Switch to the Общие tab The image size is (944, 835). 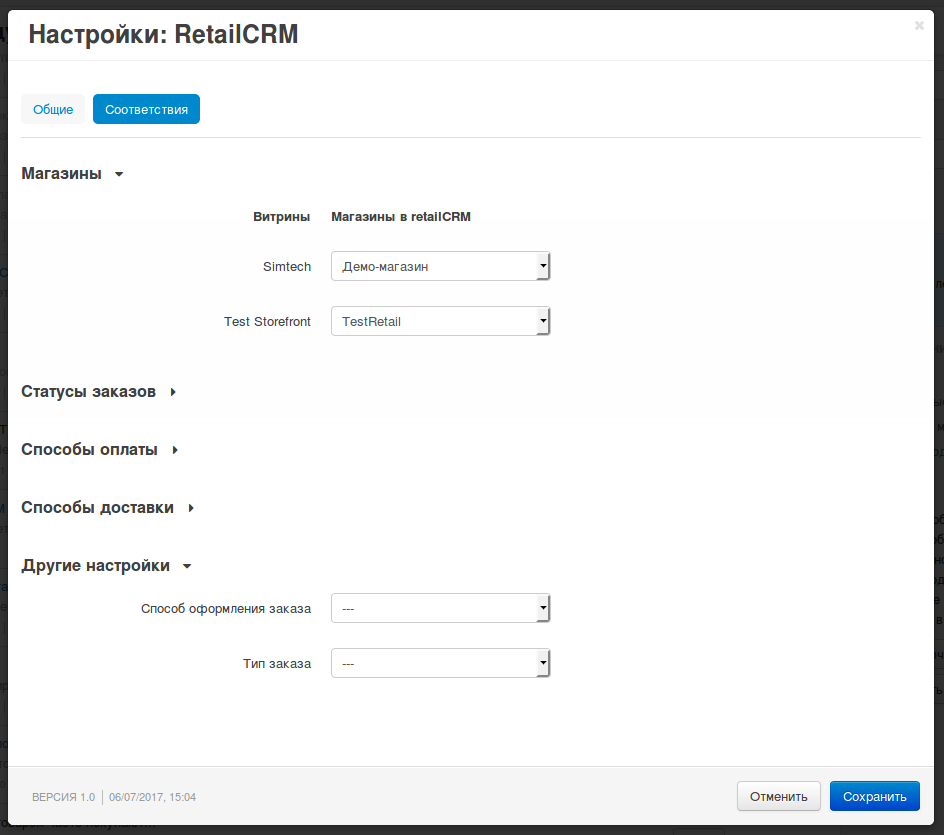pos(53,109)
